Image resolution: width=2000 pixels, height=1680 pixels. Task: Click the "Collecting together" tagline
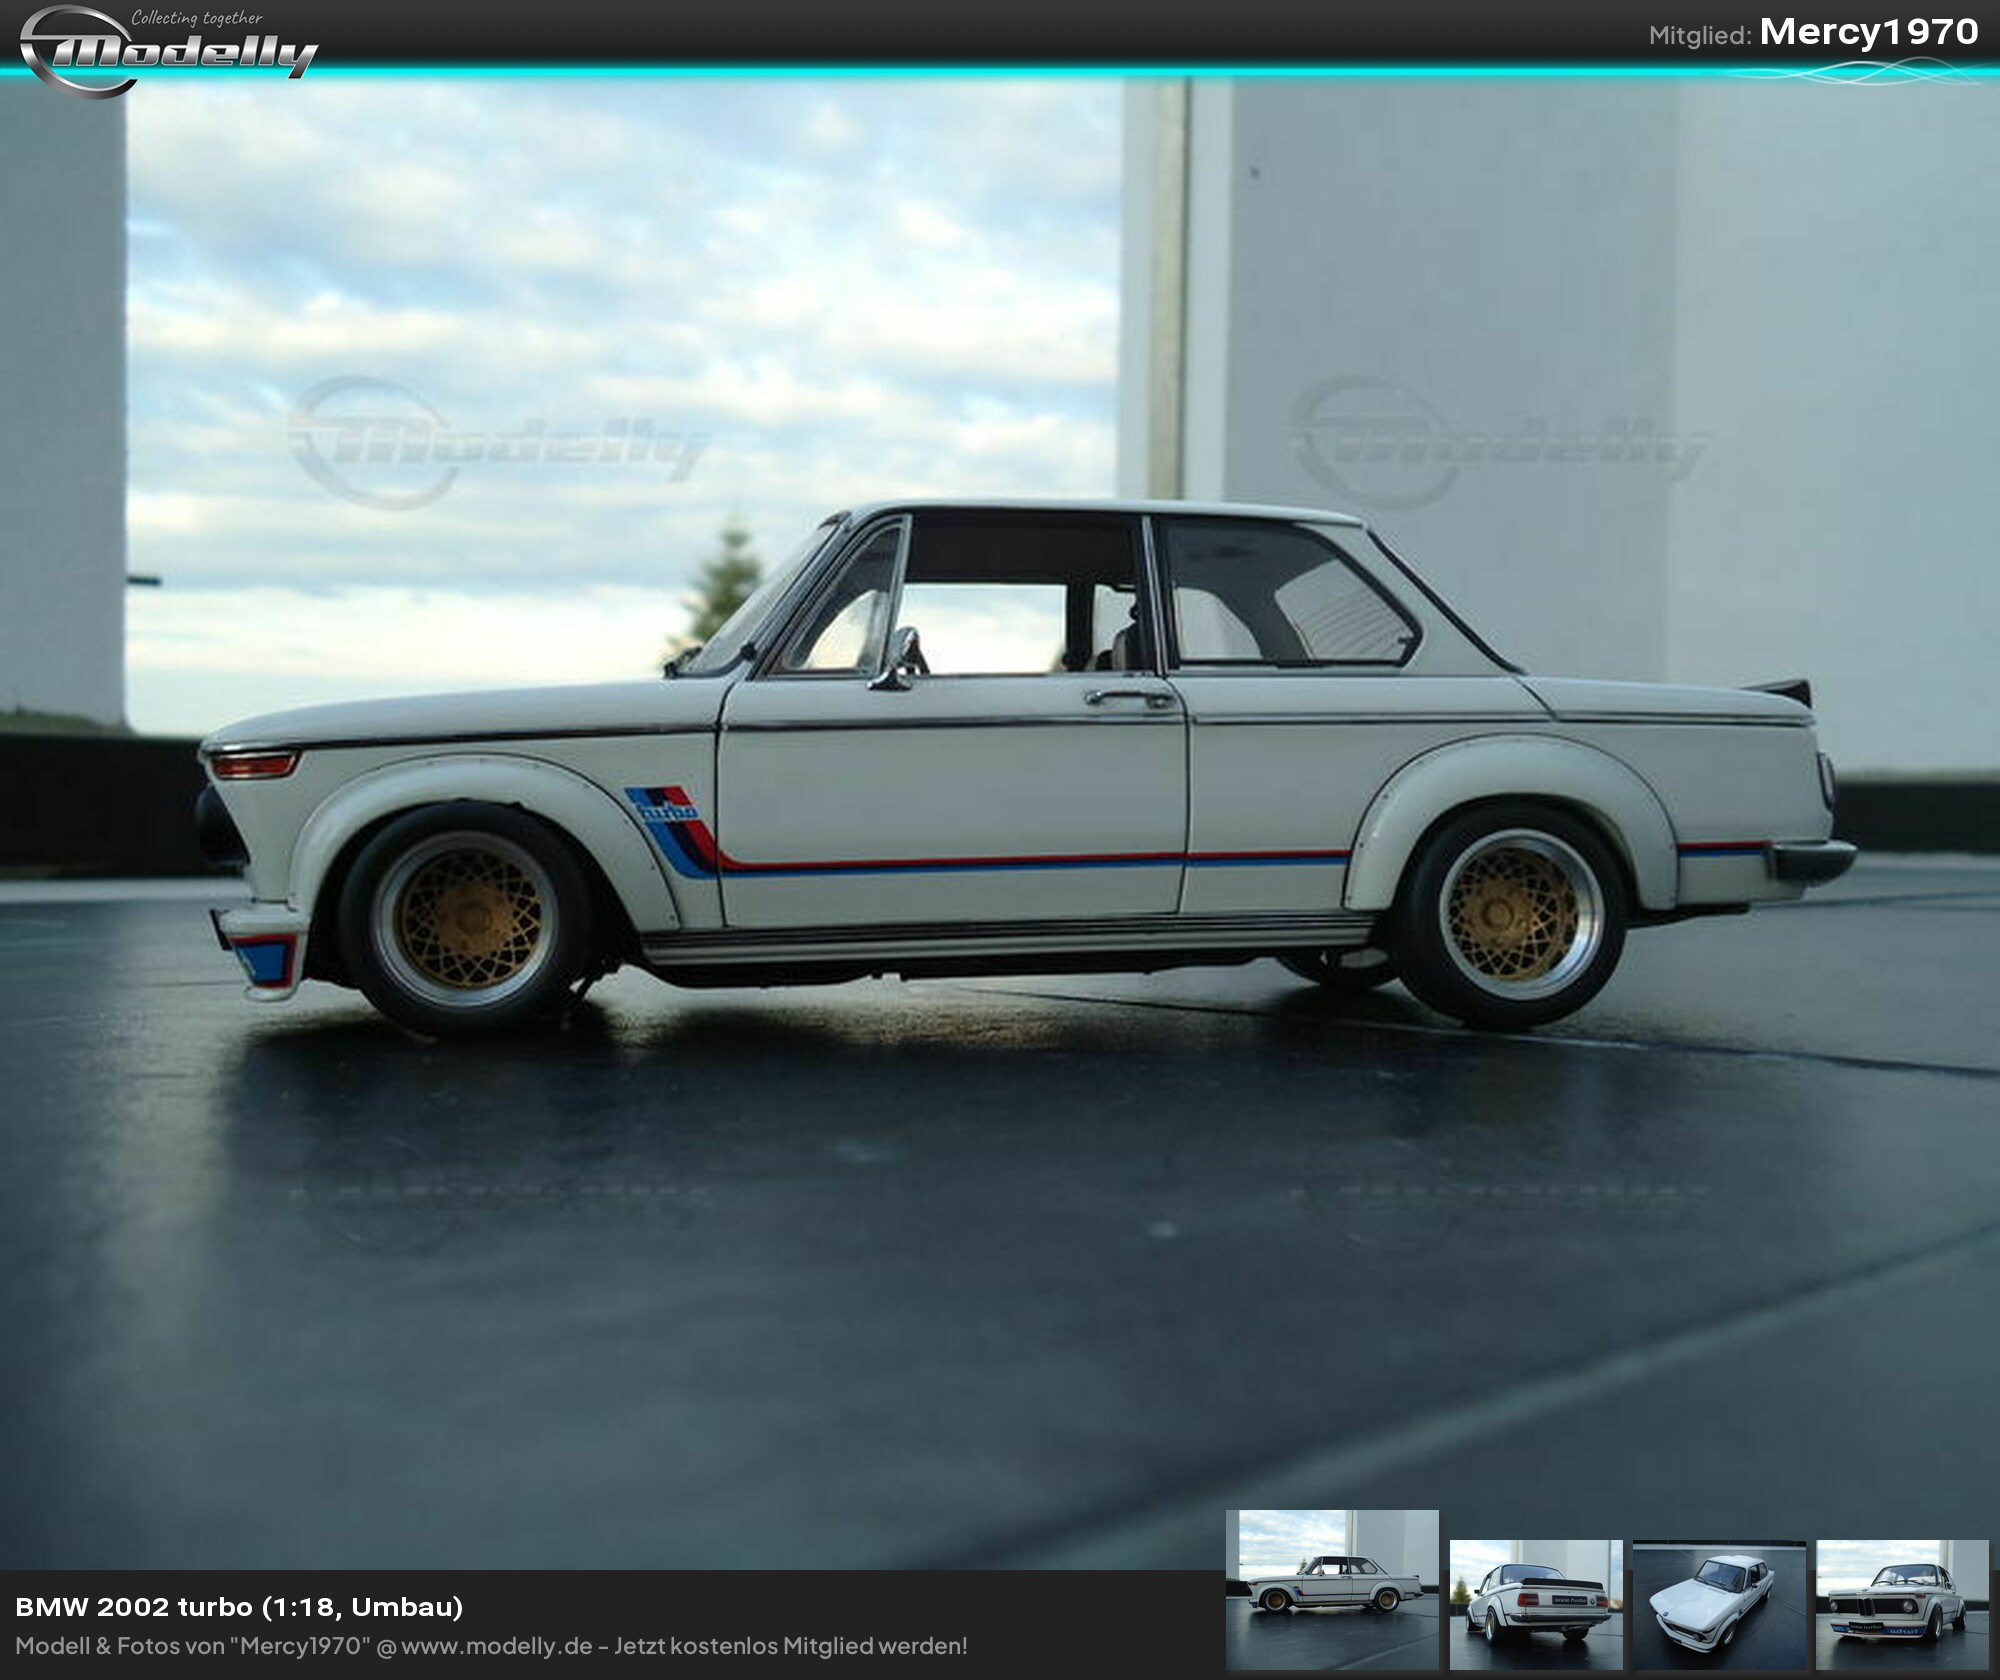(197, 18)
